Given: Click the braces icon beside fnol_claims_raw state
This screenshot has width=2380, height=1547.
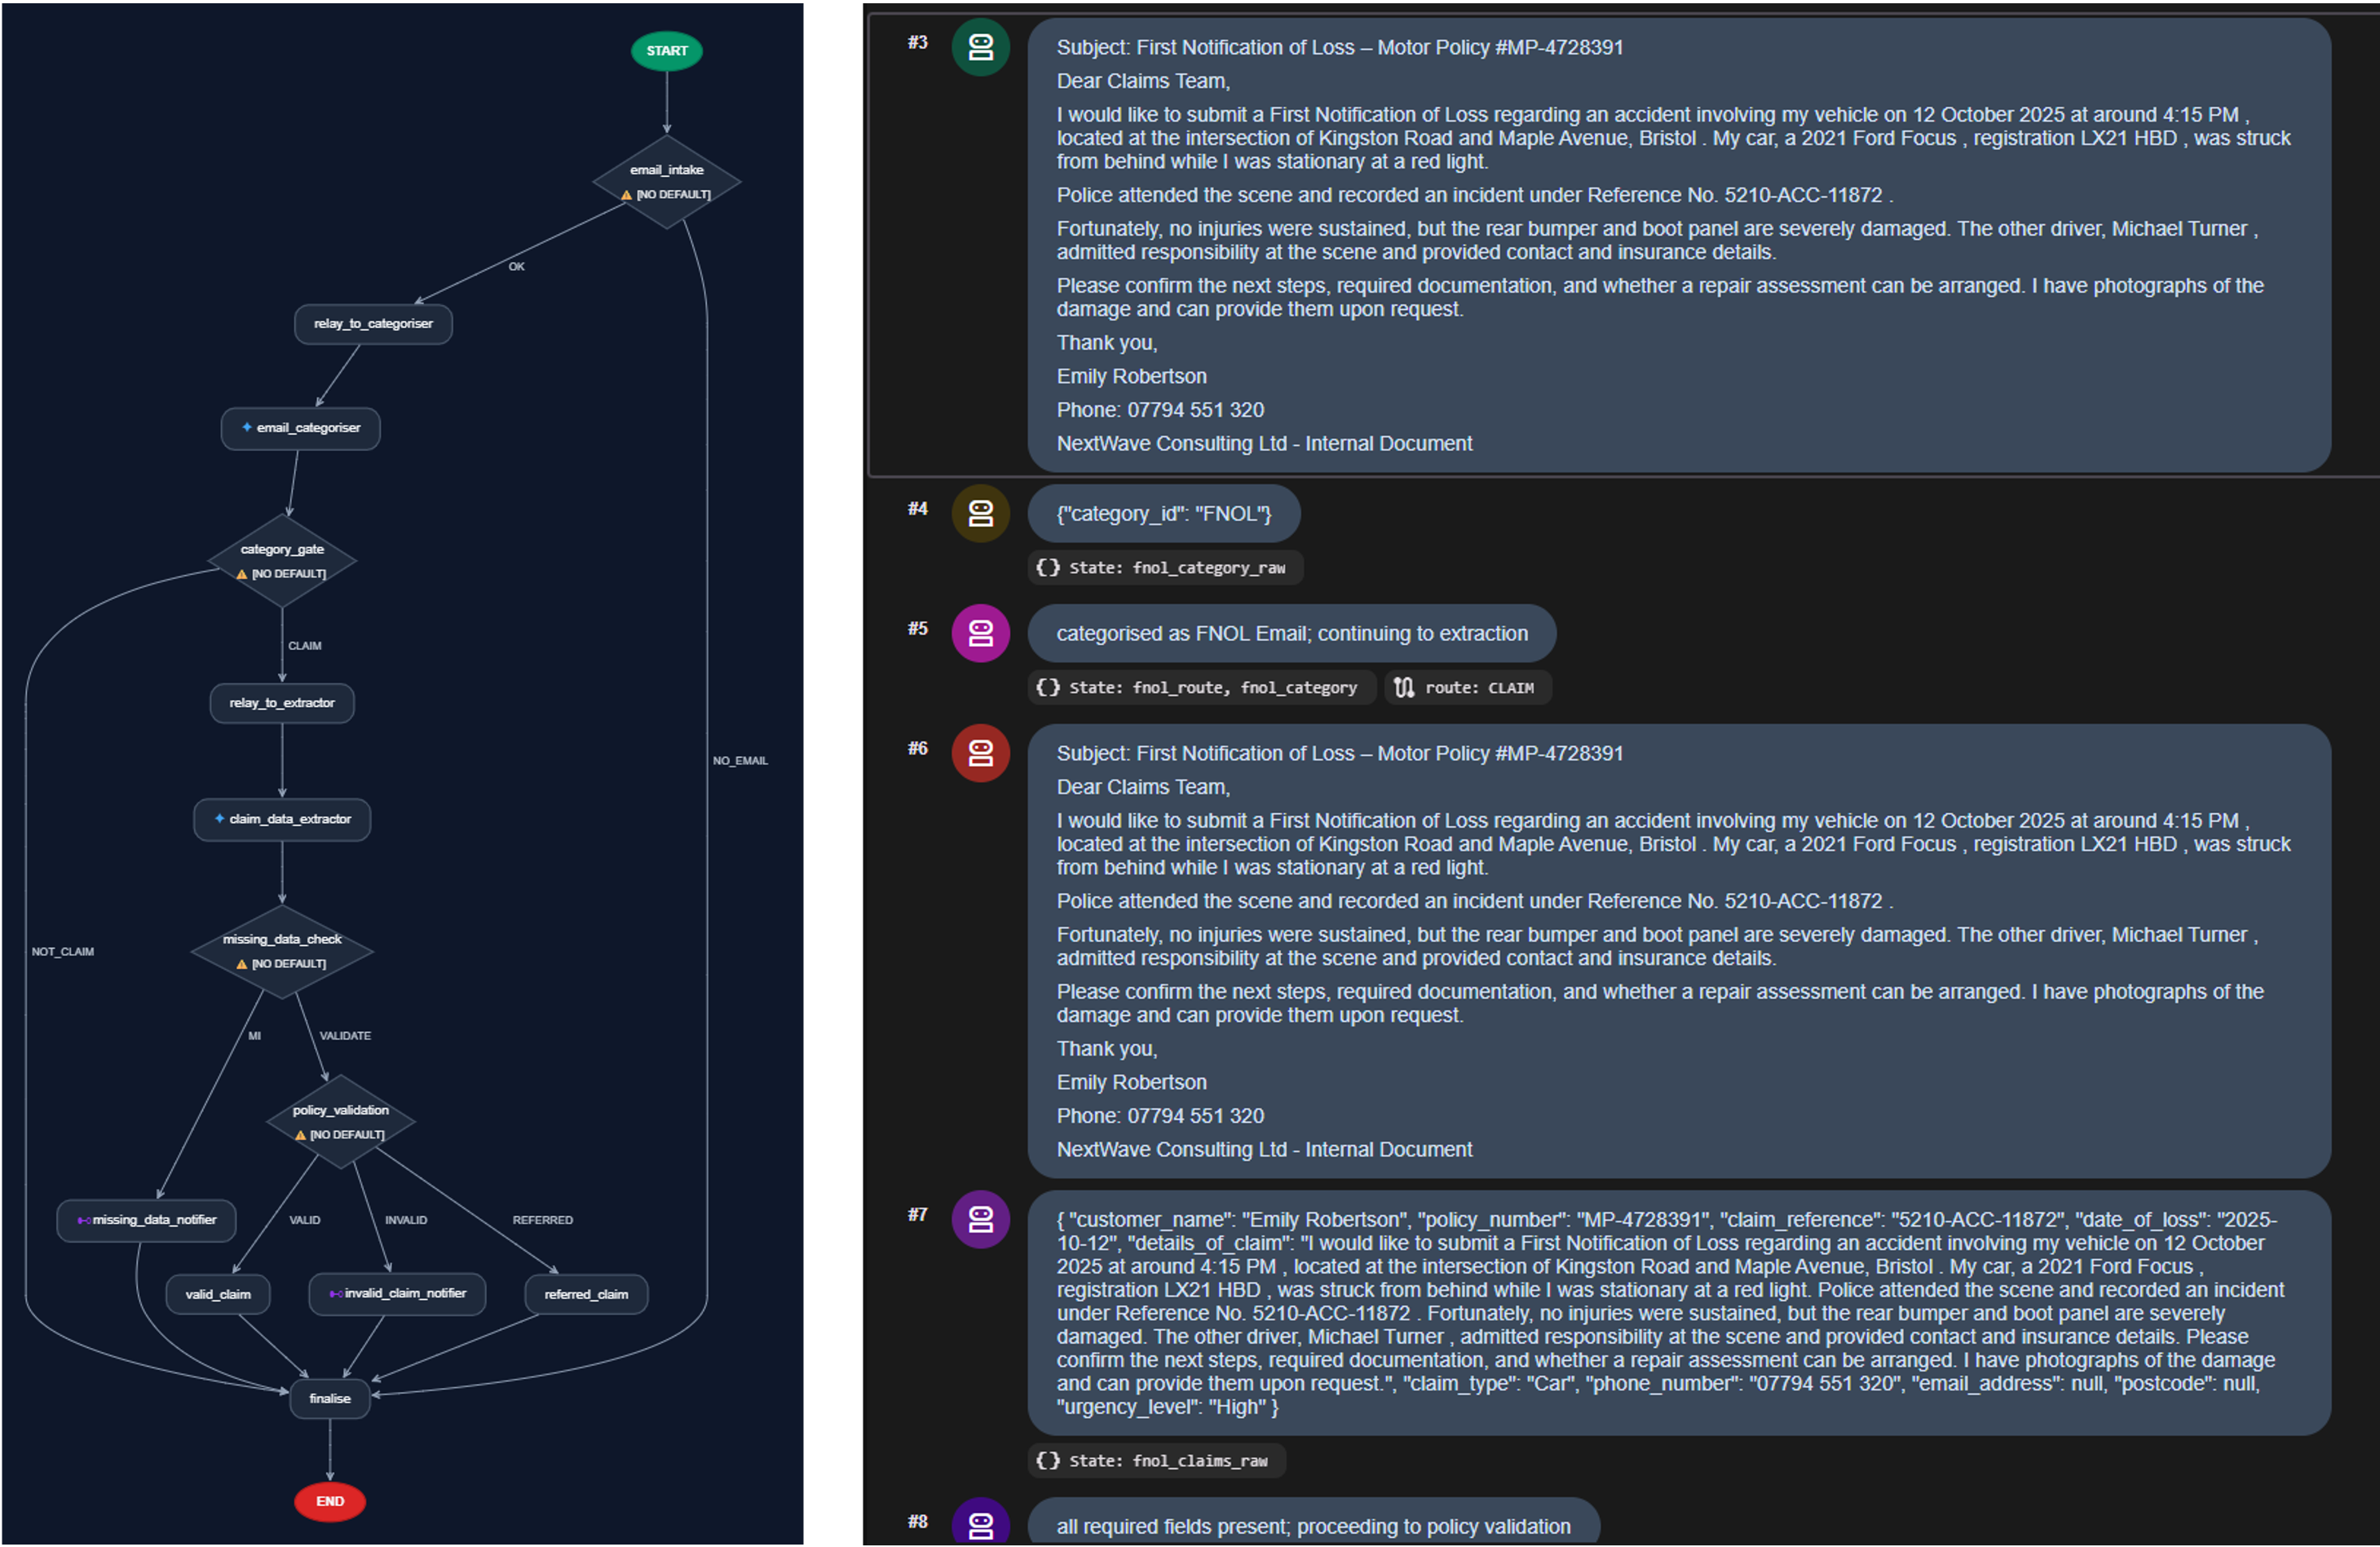Looking at the screenshot, I should click(x=1047, y=1460).
